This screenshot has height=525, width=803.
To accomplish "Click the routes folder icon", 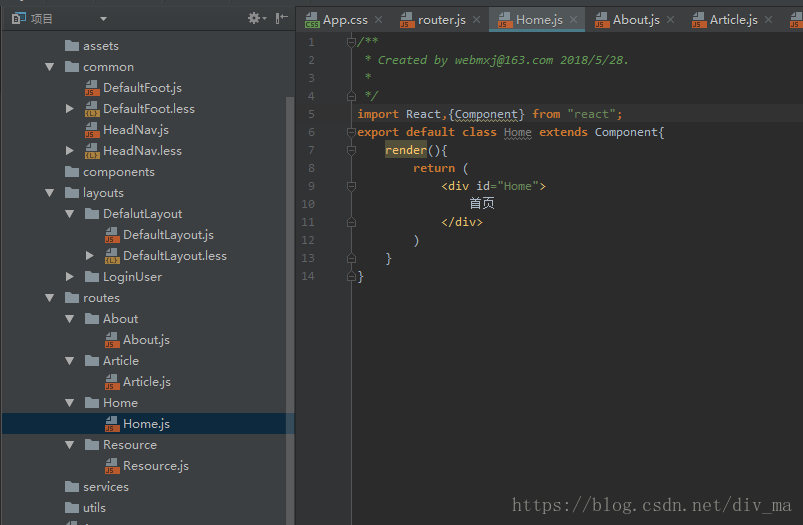I will 72,298.
